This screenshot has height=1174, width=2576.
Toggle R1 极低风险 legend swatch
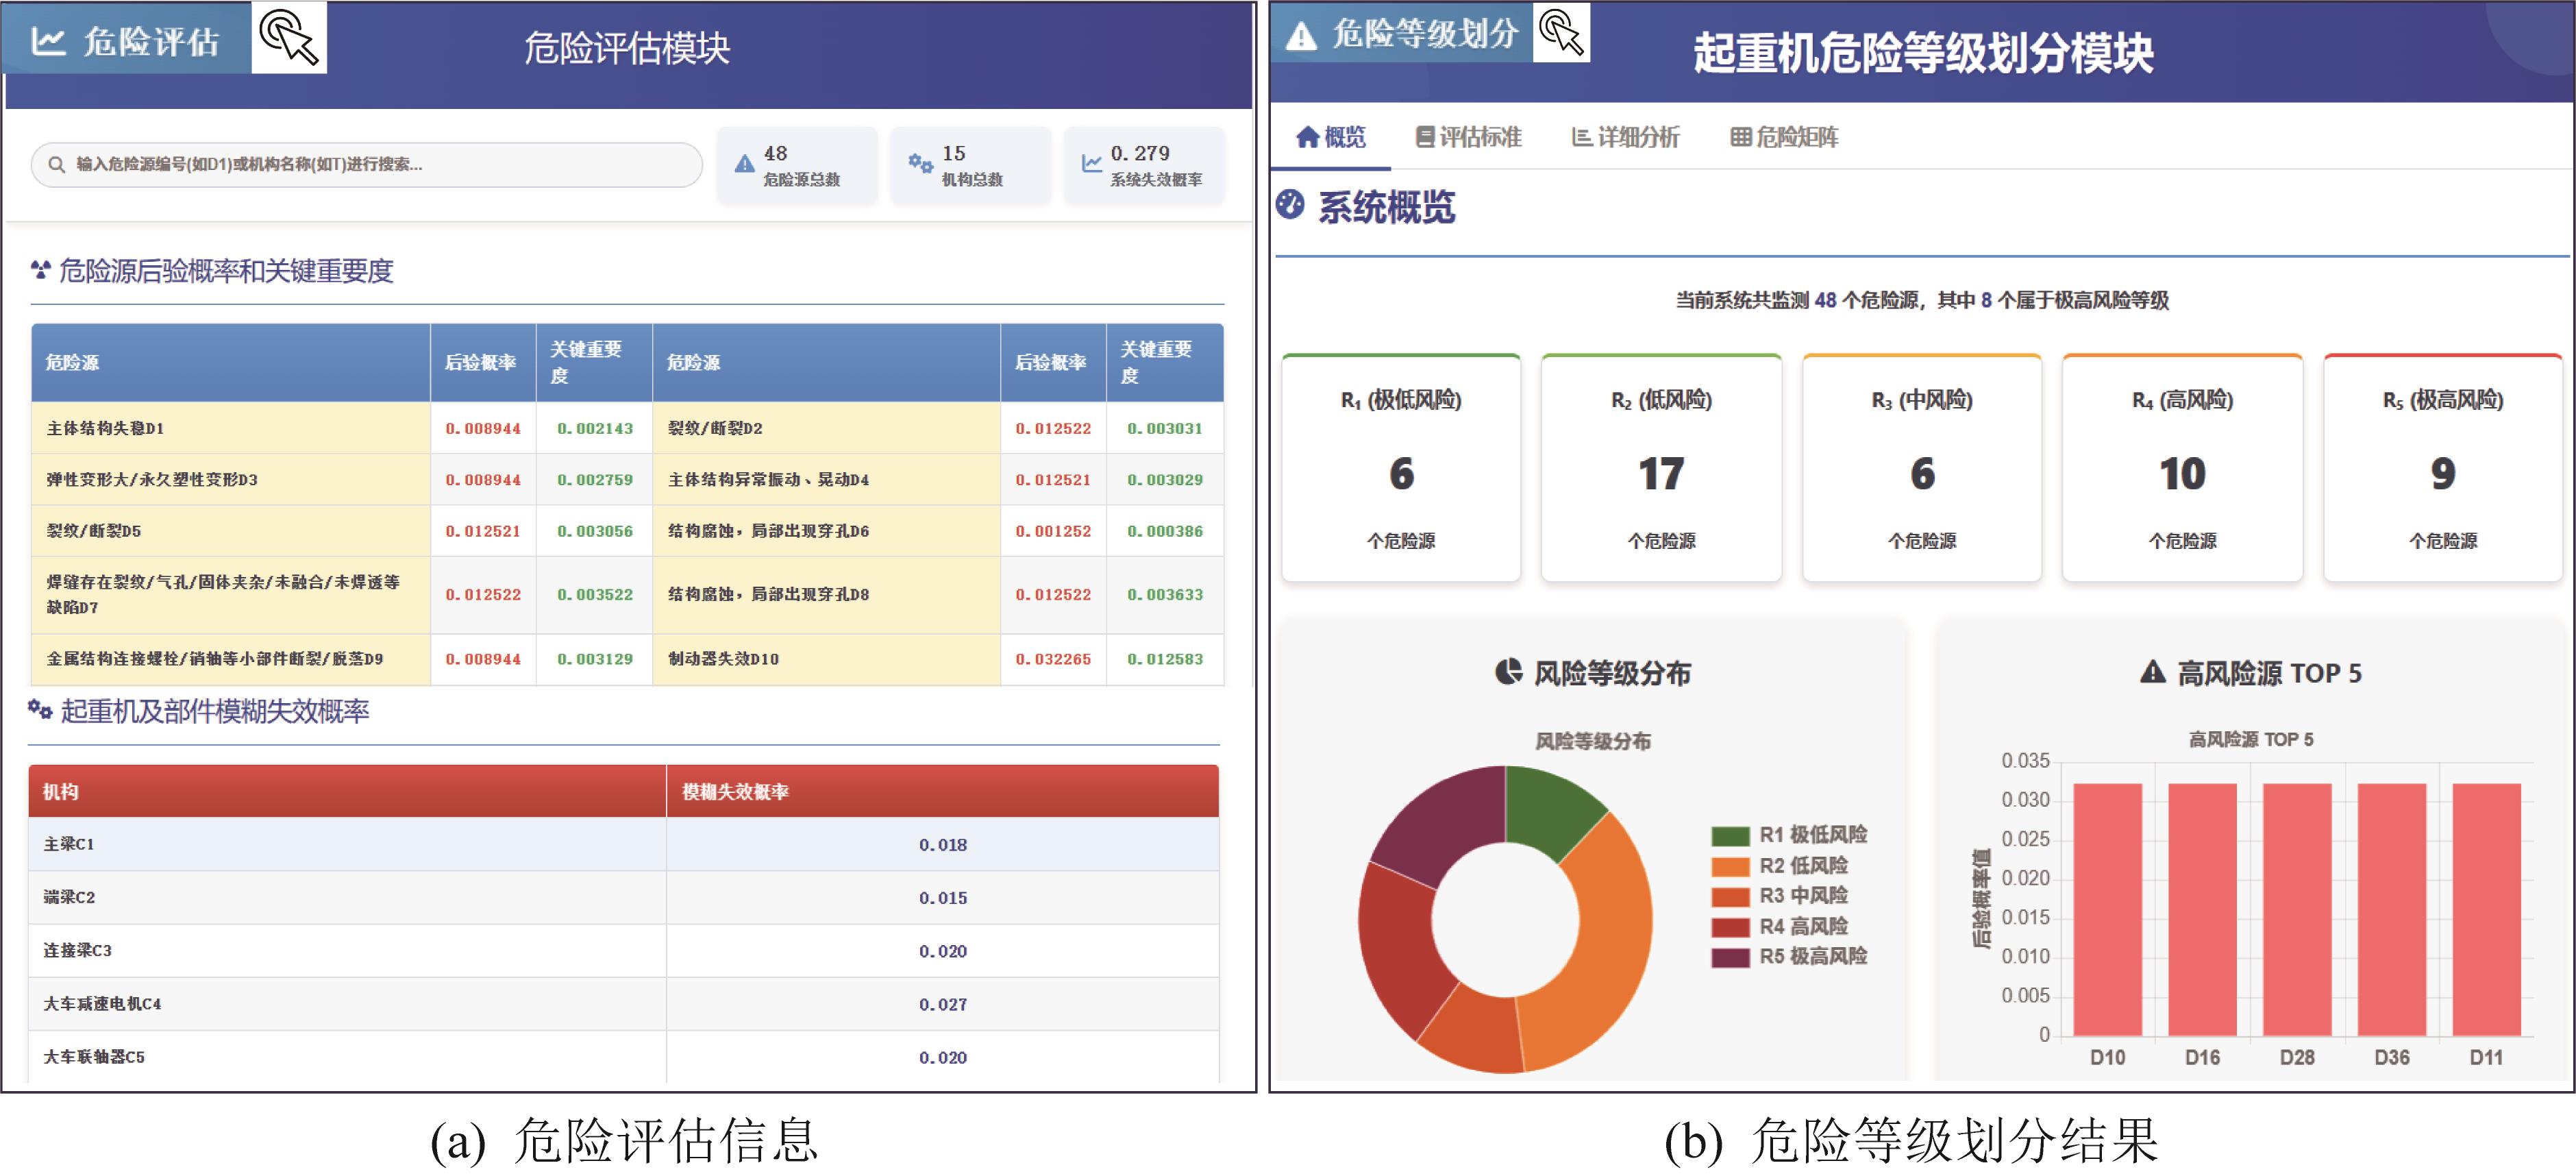click(1730, 836)
